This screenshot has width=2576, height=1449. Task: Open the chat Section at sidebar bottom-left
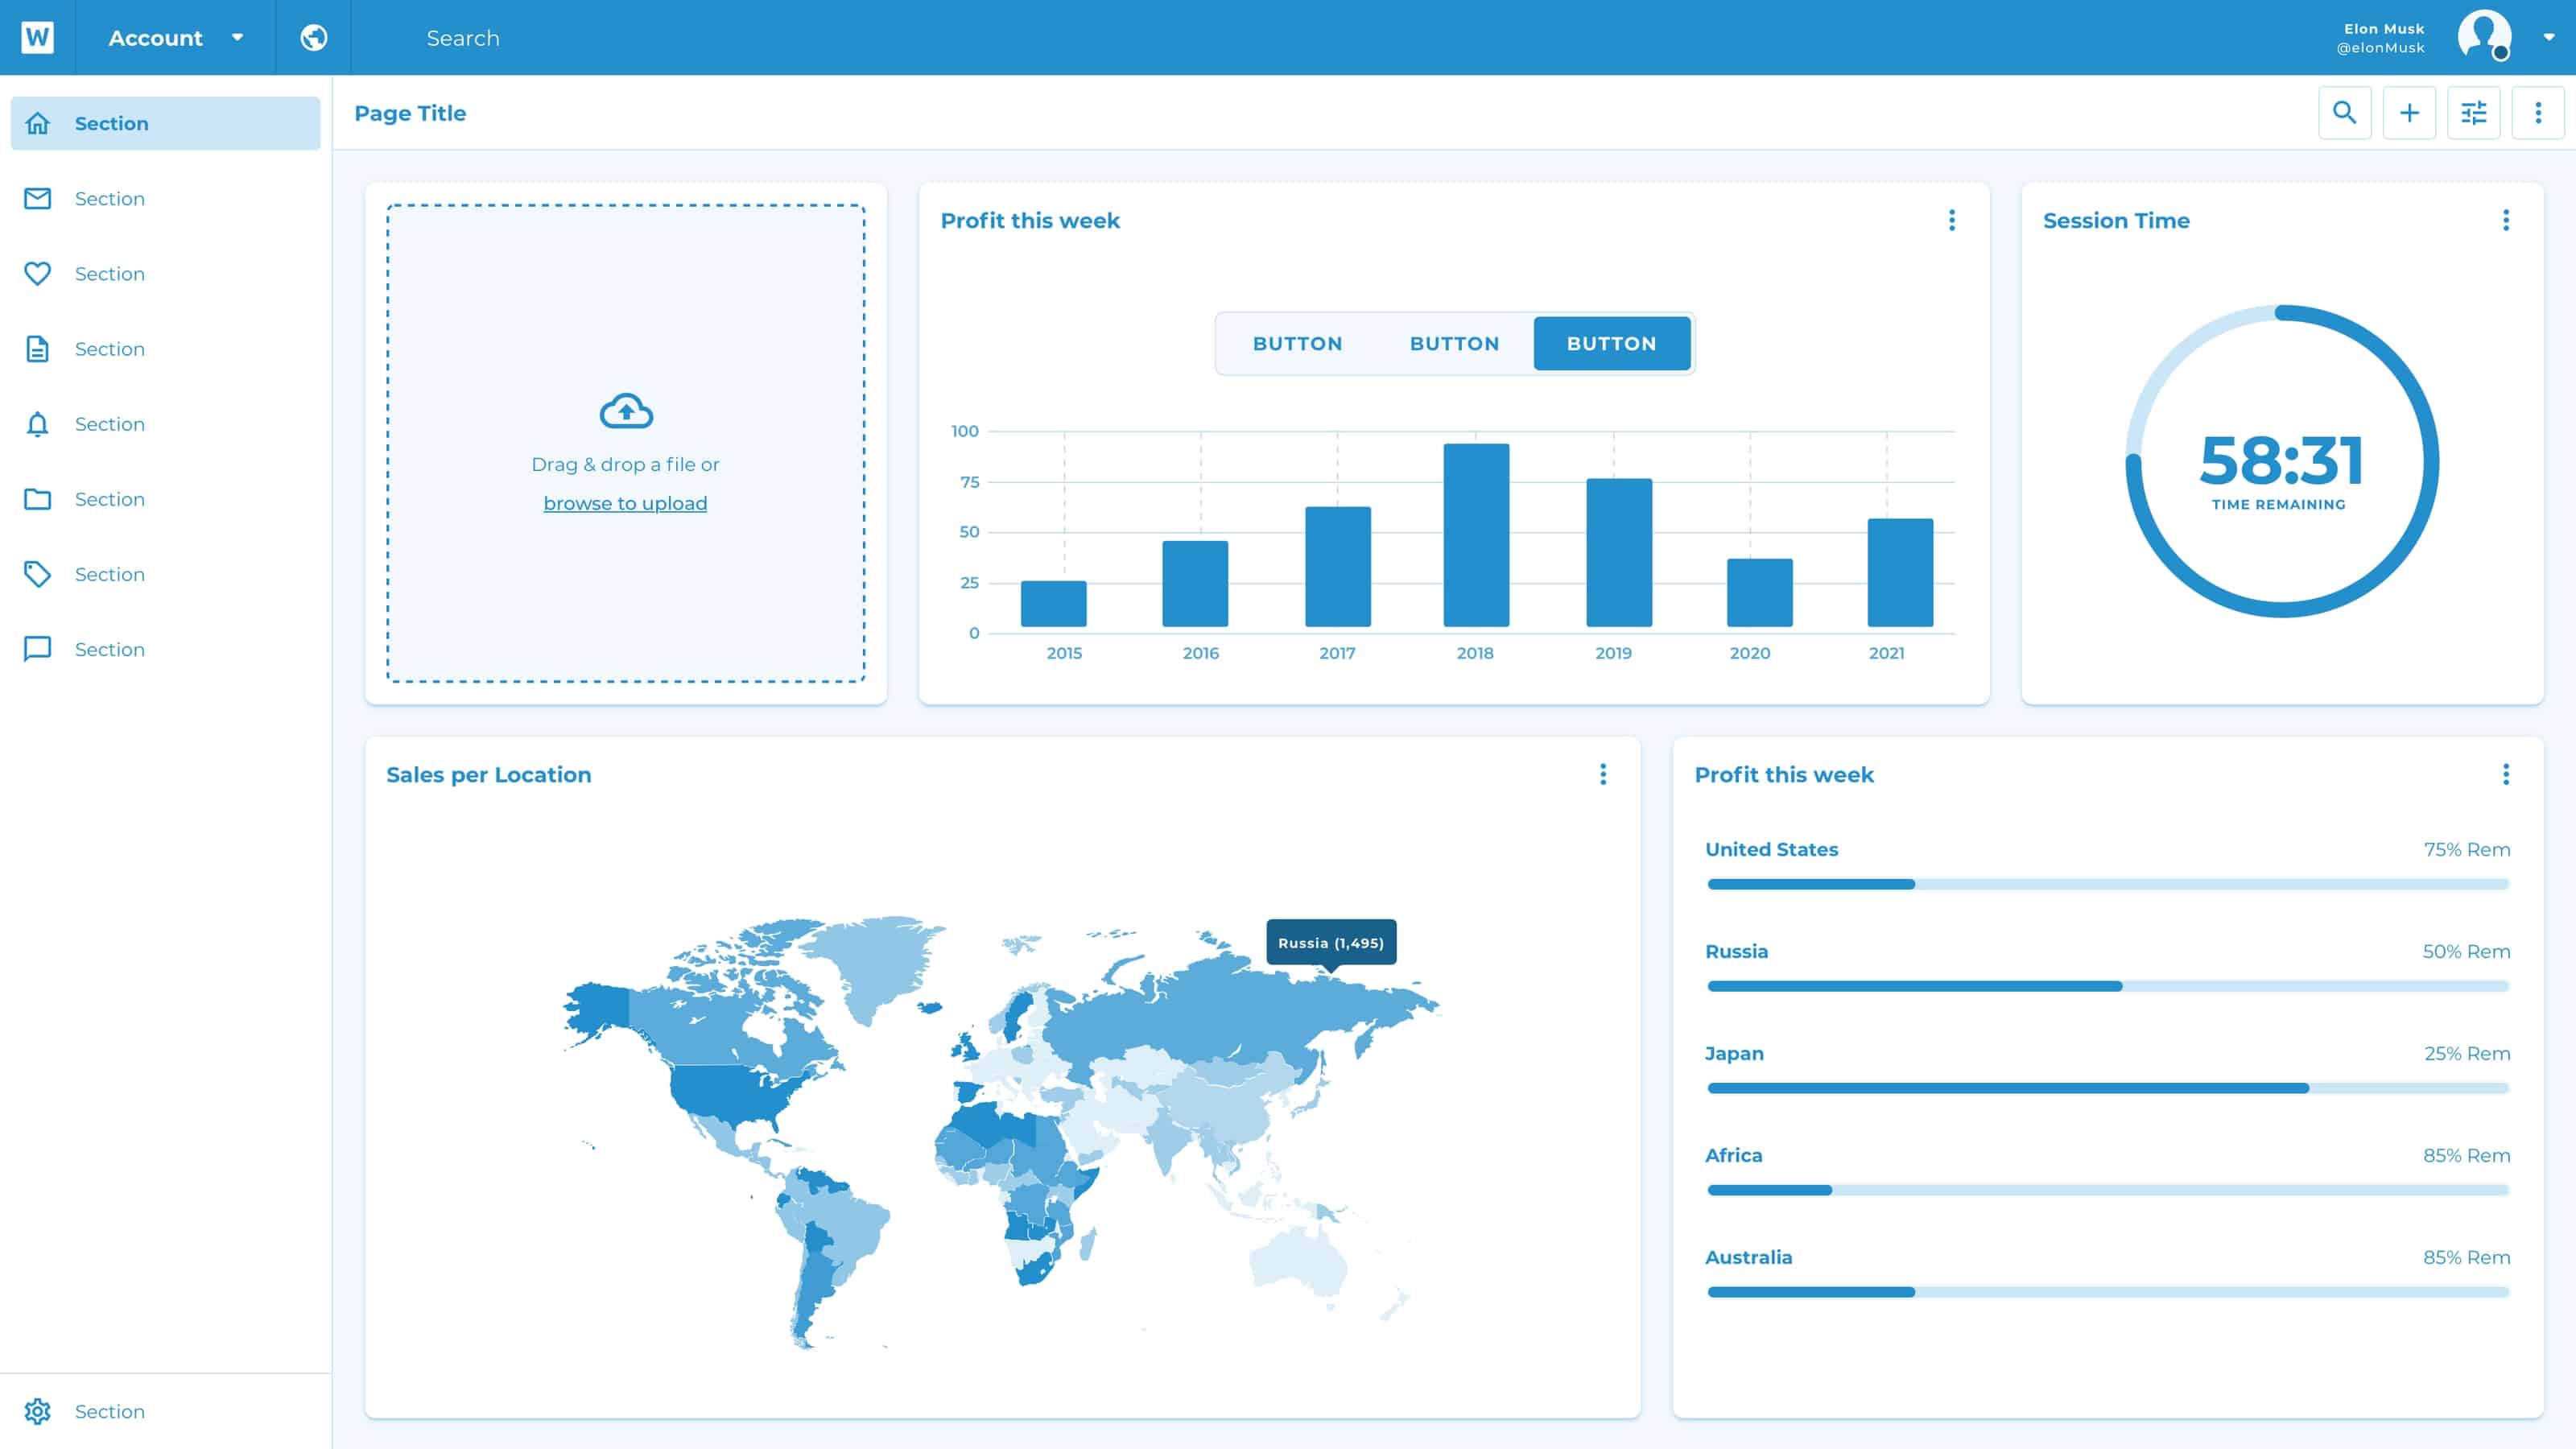tap(37, 649)
